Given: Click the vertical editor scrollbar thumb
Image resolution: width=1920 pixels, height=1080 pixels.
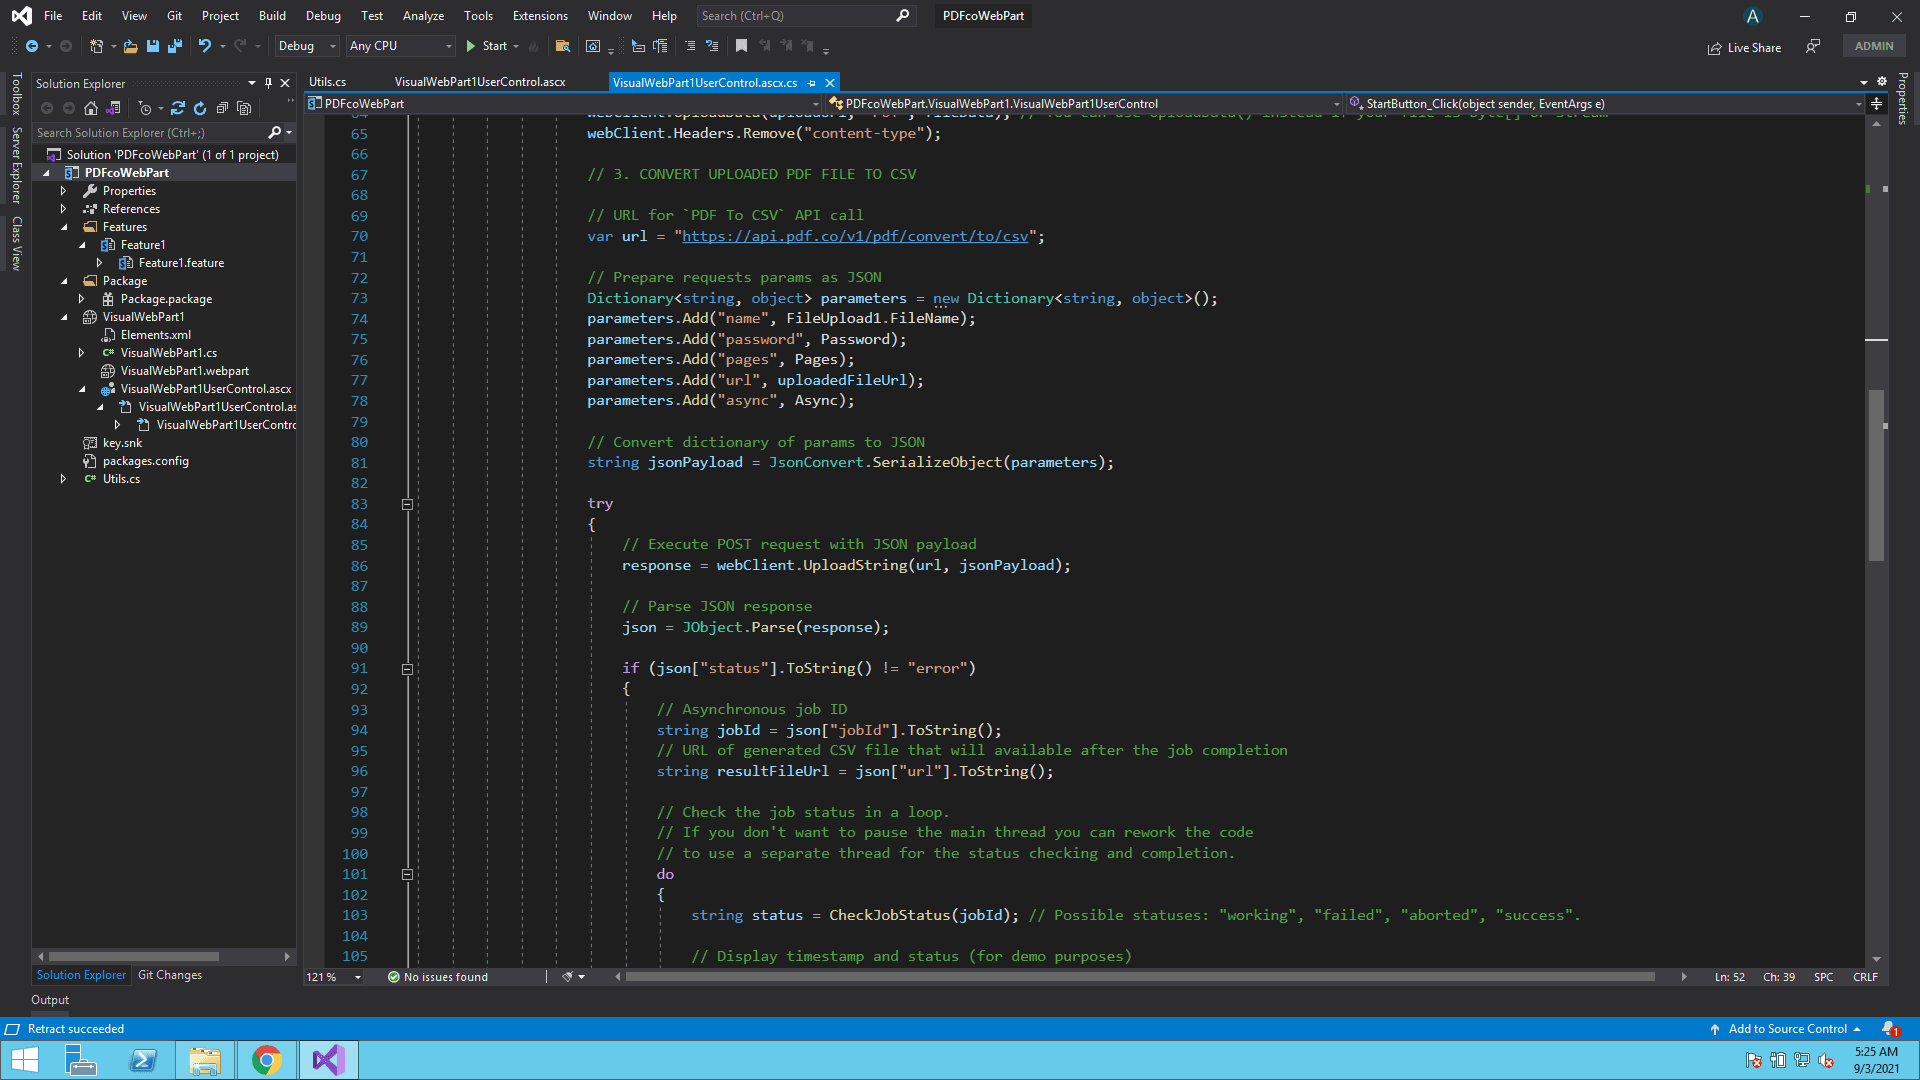Looking at the screenshot, I should 1876,475.
